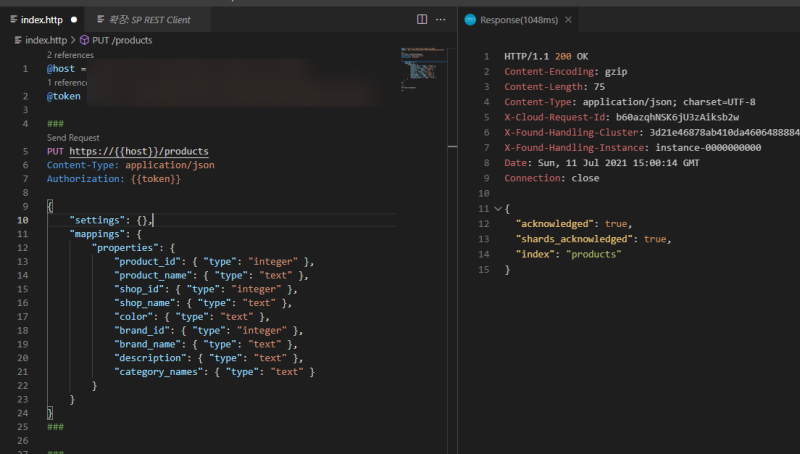Image resolution: width=800 pixels, height=454 pixels.
Task: Switch to the SP REST Client tab
Action: (150, 19)
